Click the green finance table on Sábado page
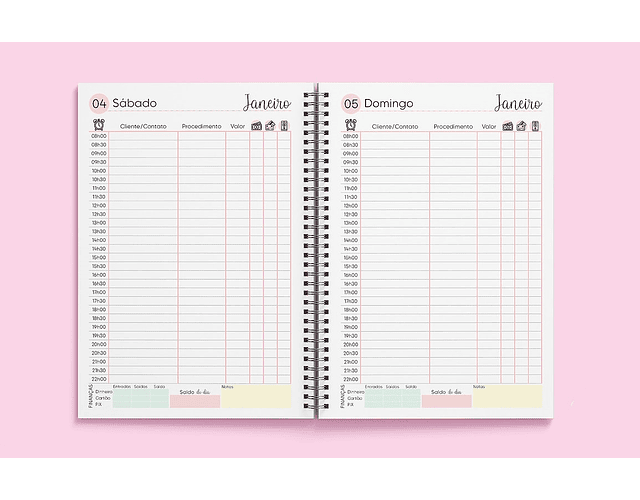The image size is (640, 500). (x=141, y=398)
